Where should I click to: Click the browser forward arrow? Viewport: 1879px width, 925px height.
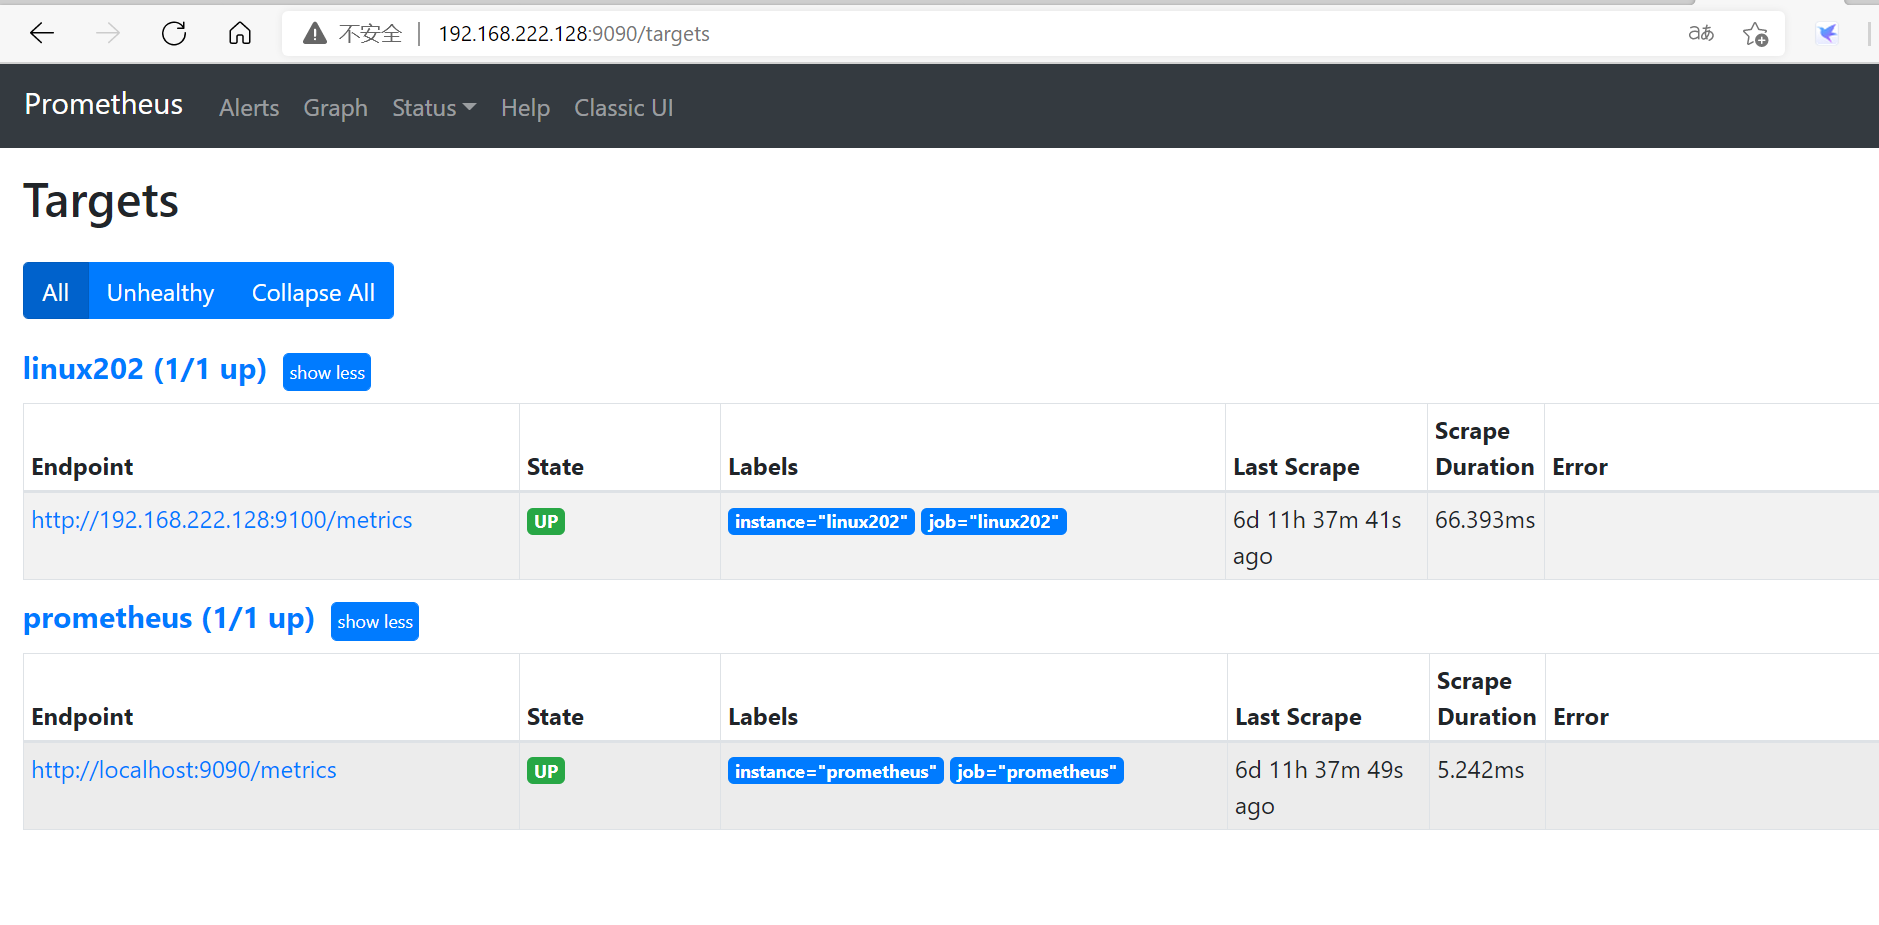click(108, 34)
